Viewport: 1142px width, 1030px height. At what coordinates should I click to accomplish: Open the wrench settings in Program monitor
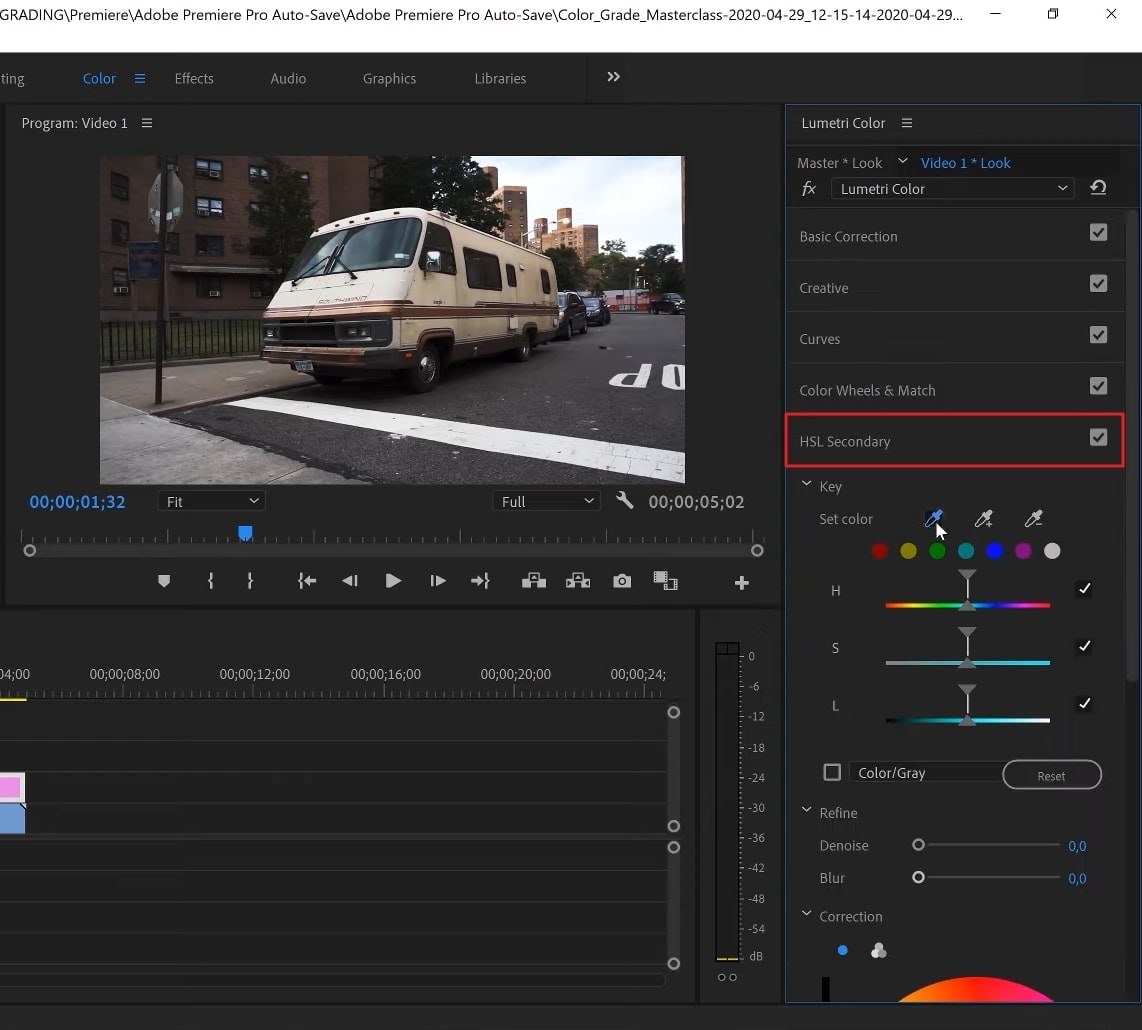click(625, 501)
